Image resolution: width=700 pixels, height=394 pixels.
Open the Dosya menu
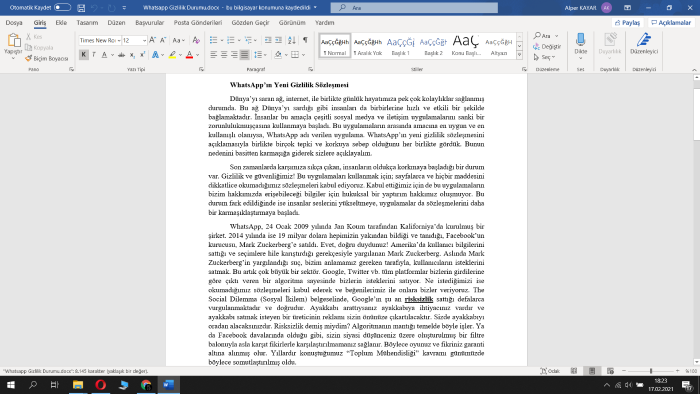14,22
